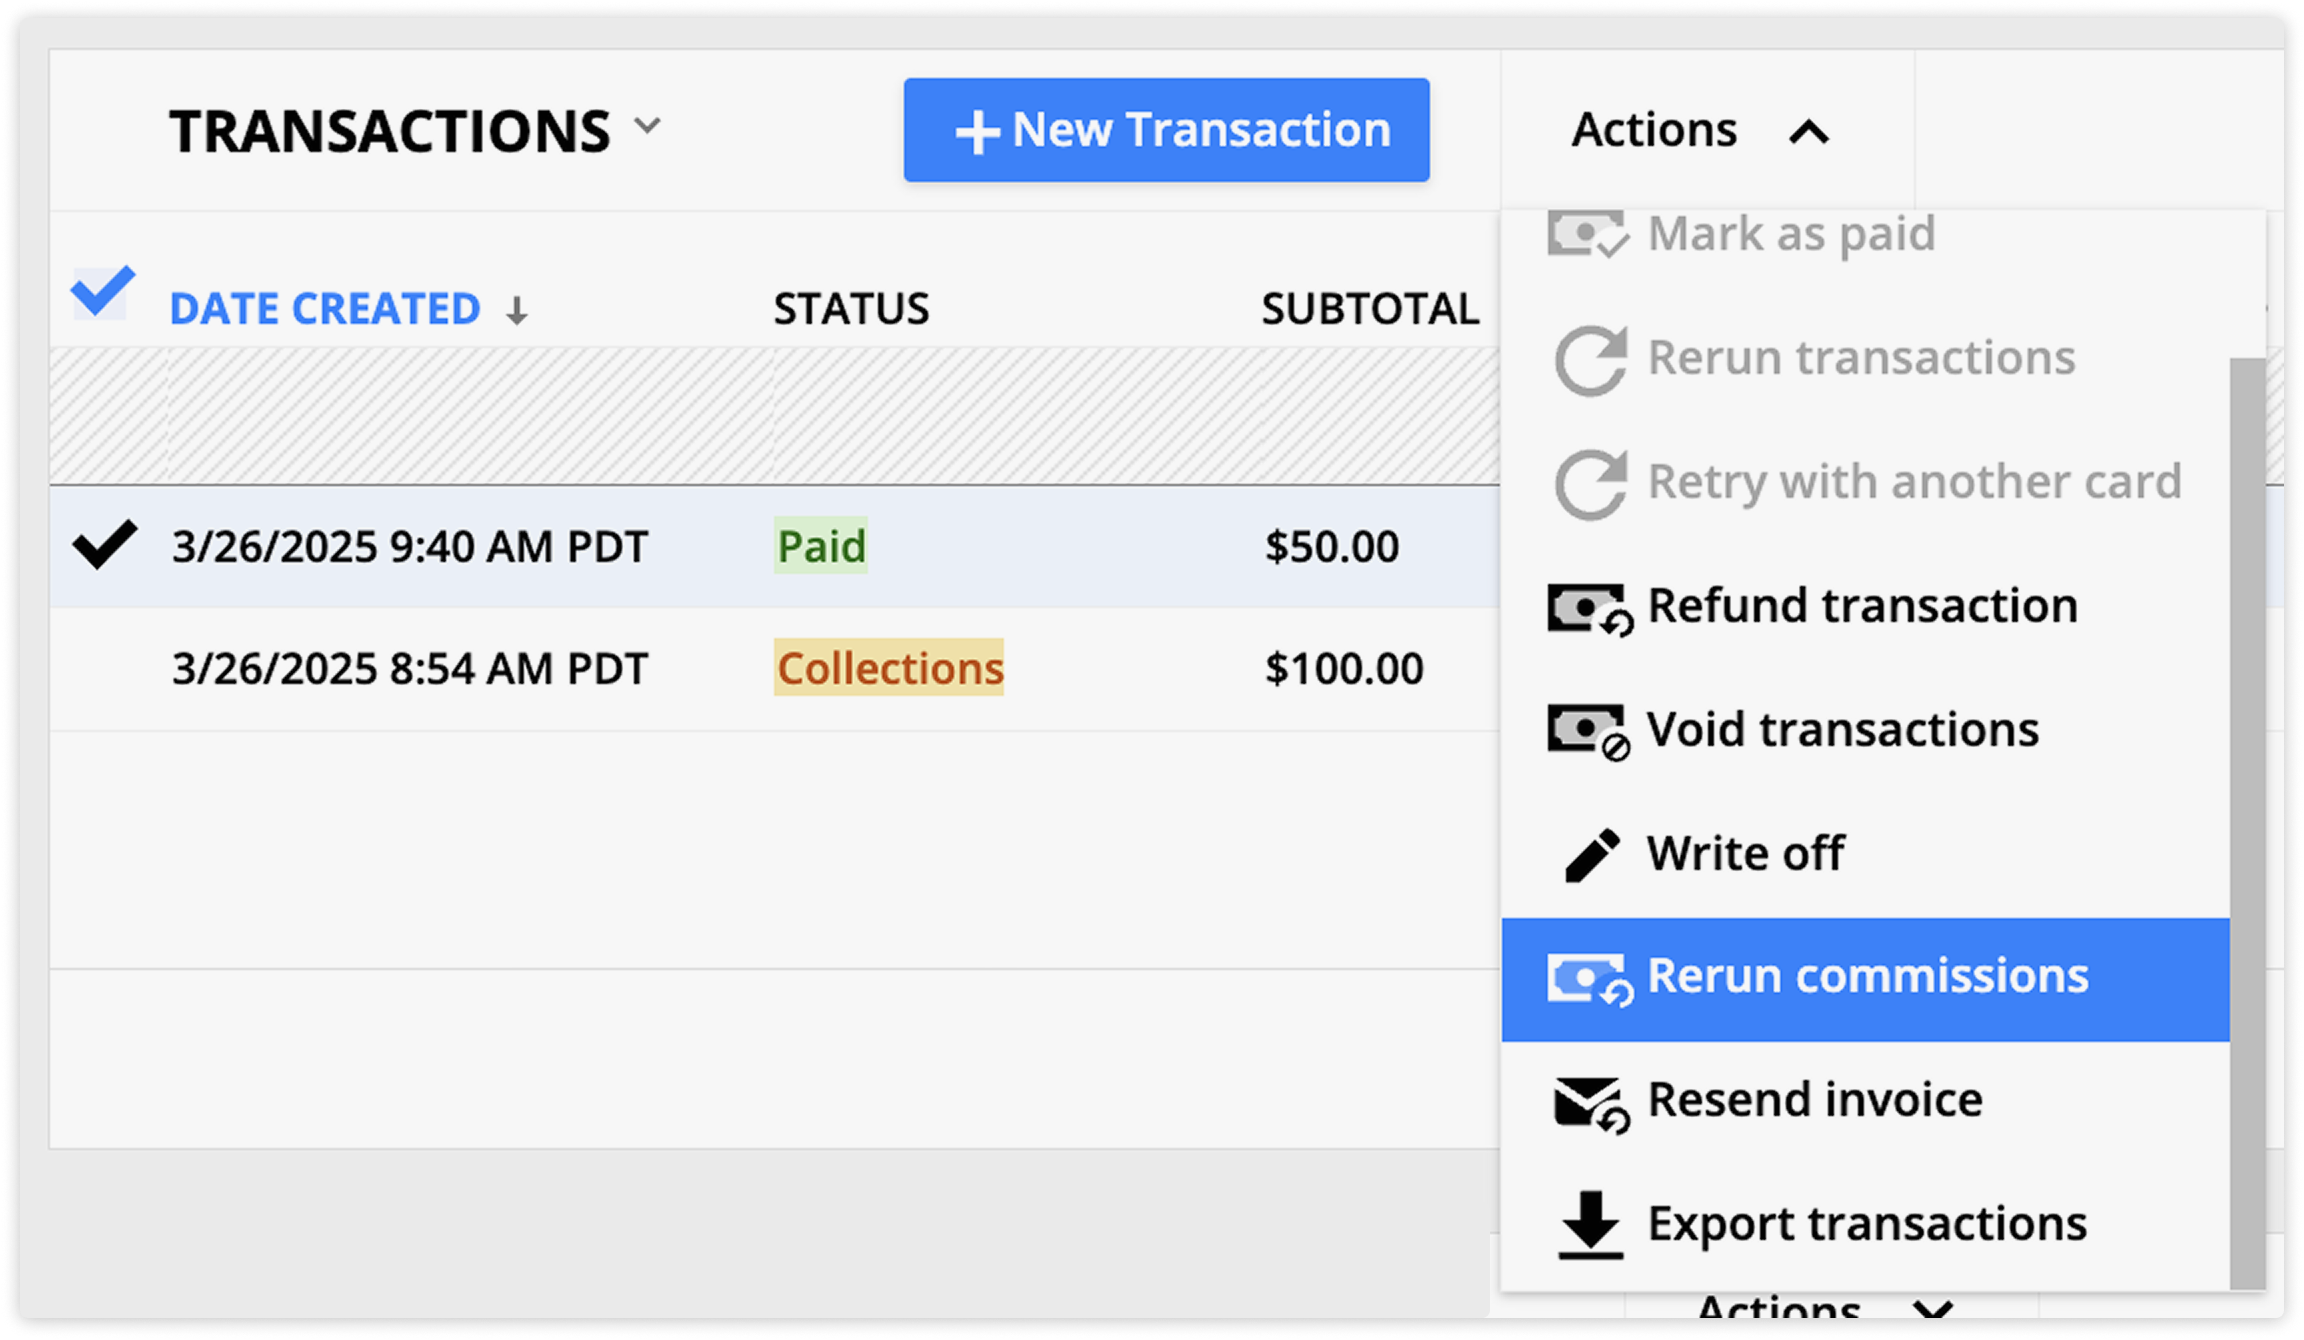2304x1340 pixels.
Task: Click the Resend invoice icon
Action: [x=1590, y=1099]
